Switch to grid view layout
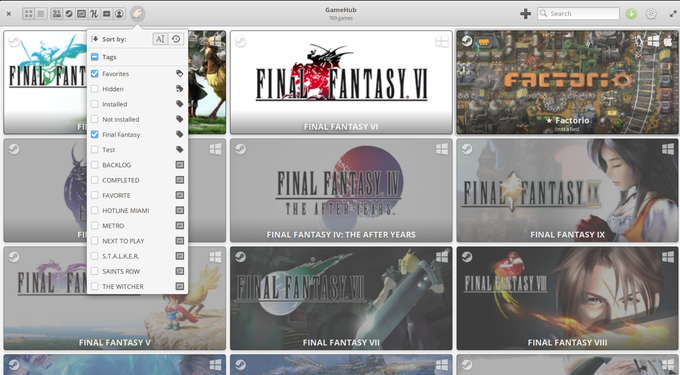This screenshot has height=375, width=680. [29, 14]
